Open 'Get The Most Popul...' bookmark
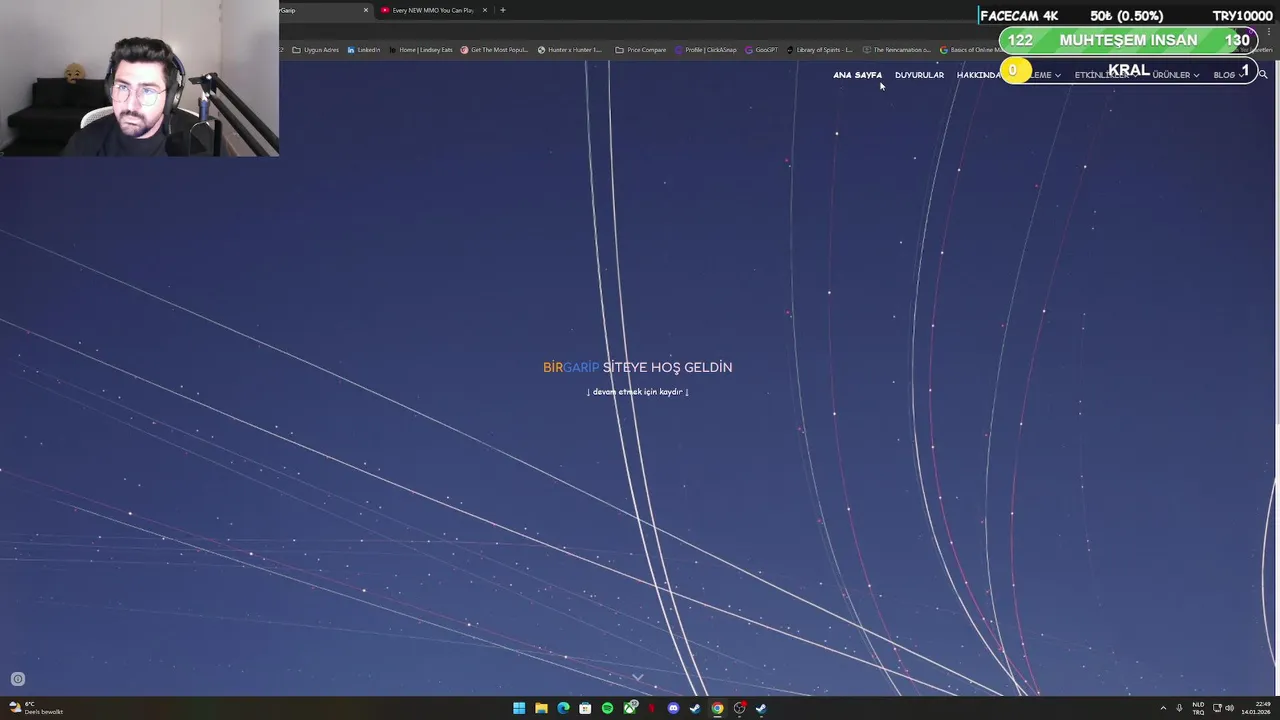Viewport: 1280px width, 720px height. click(x=494, y=50)
